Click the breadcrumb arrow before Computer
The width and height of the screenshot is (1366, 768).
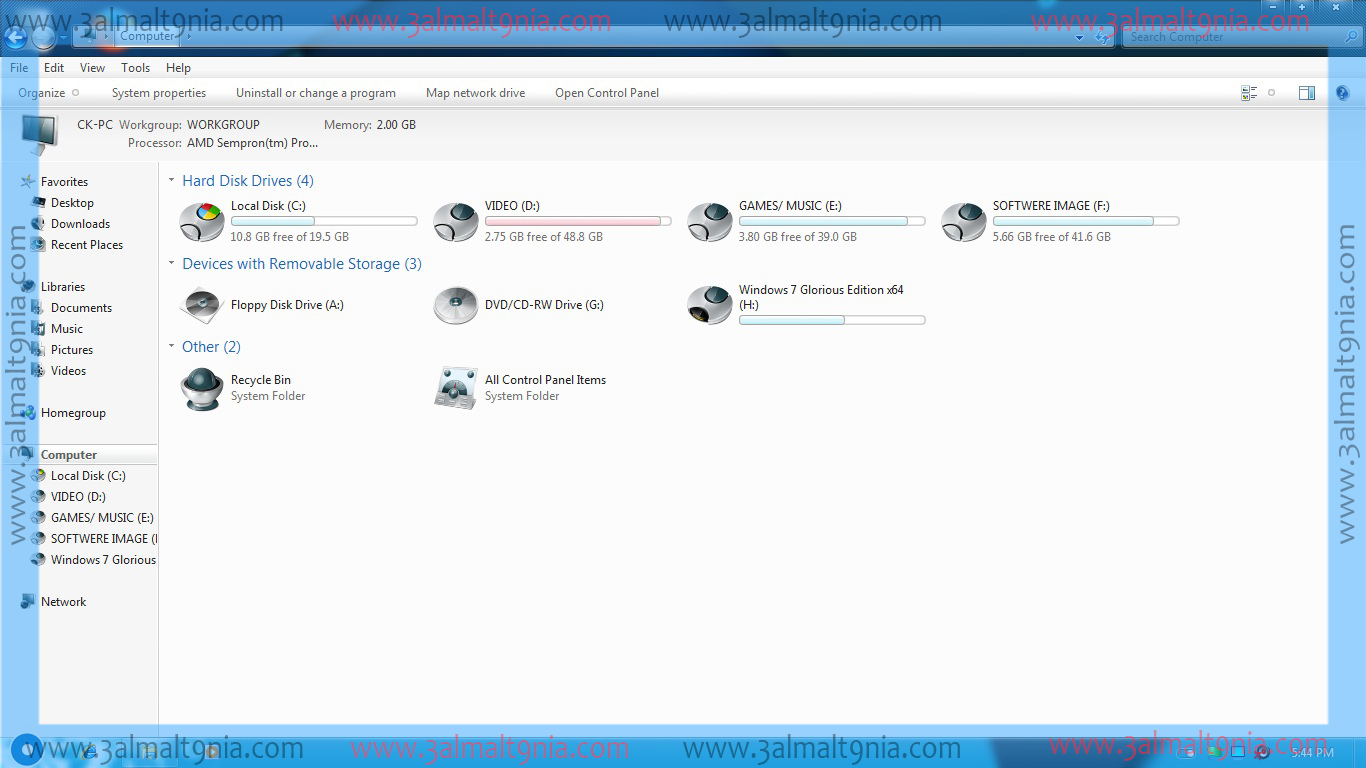107,37
